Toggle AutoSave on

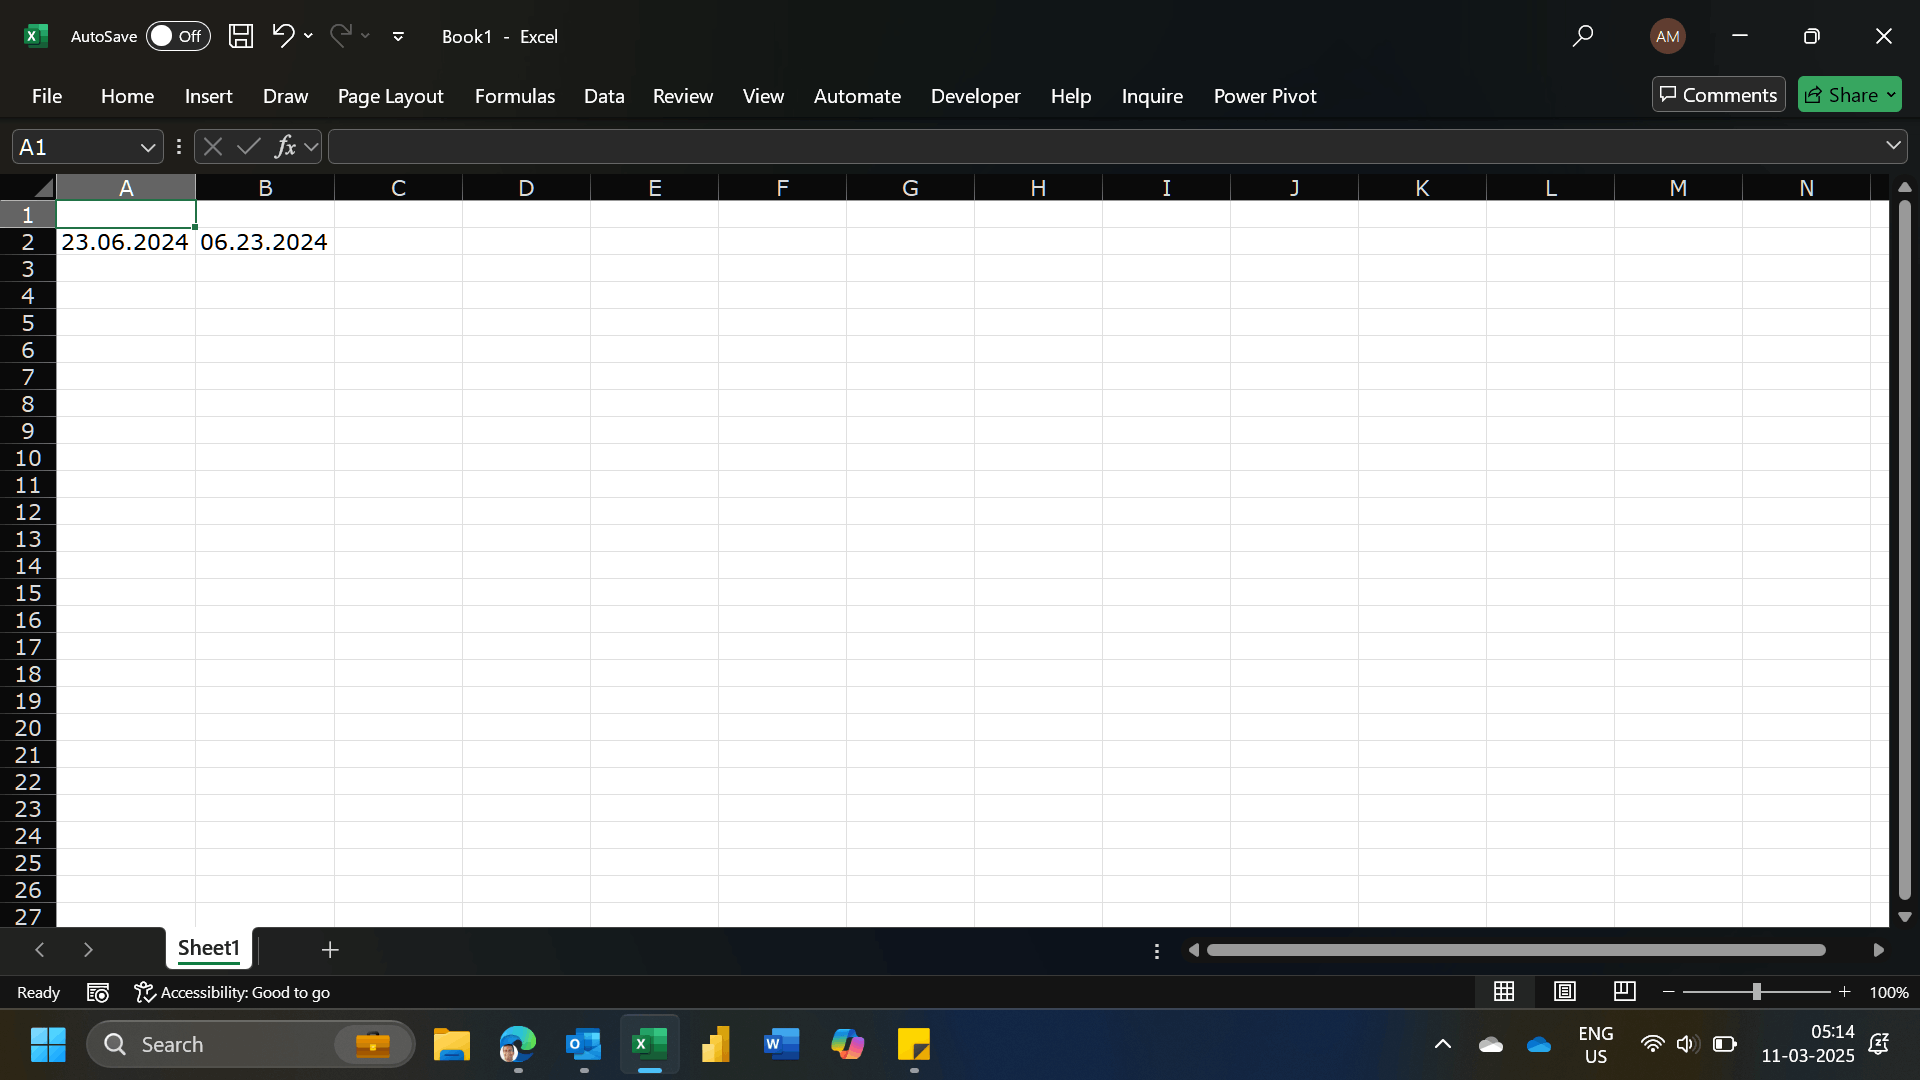pos(176,36)
